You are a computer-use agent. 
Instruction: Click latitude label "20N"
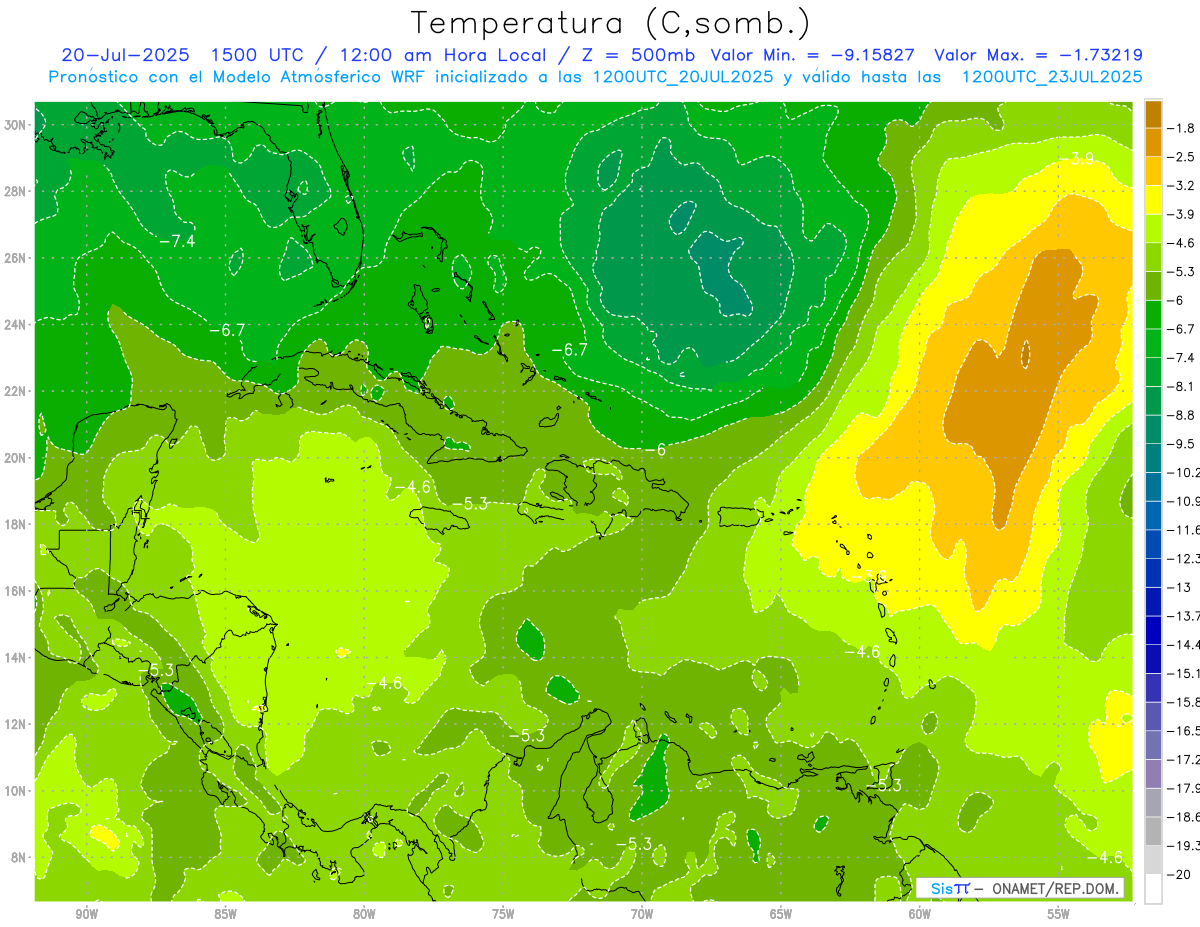[16, 458]
